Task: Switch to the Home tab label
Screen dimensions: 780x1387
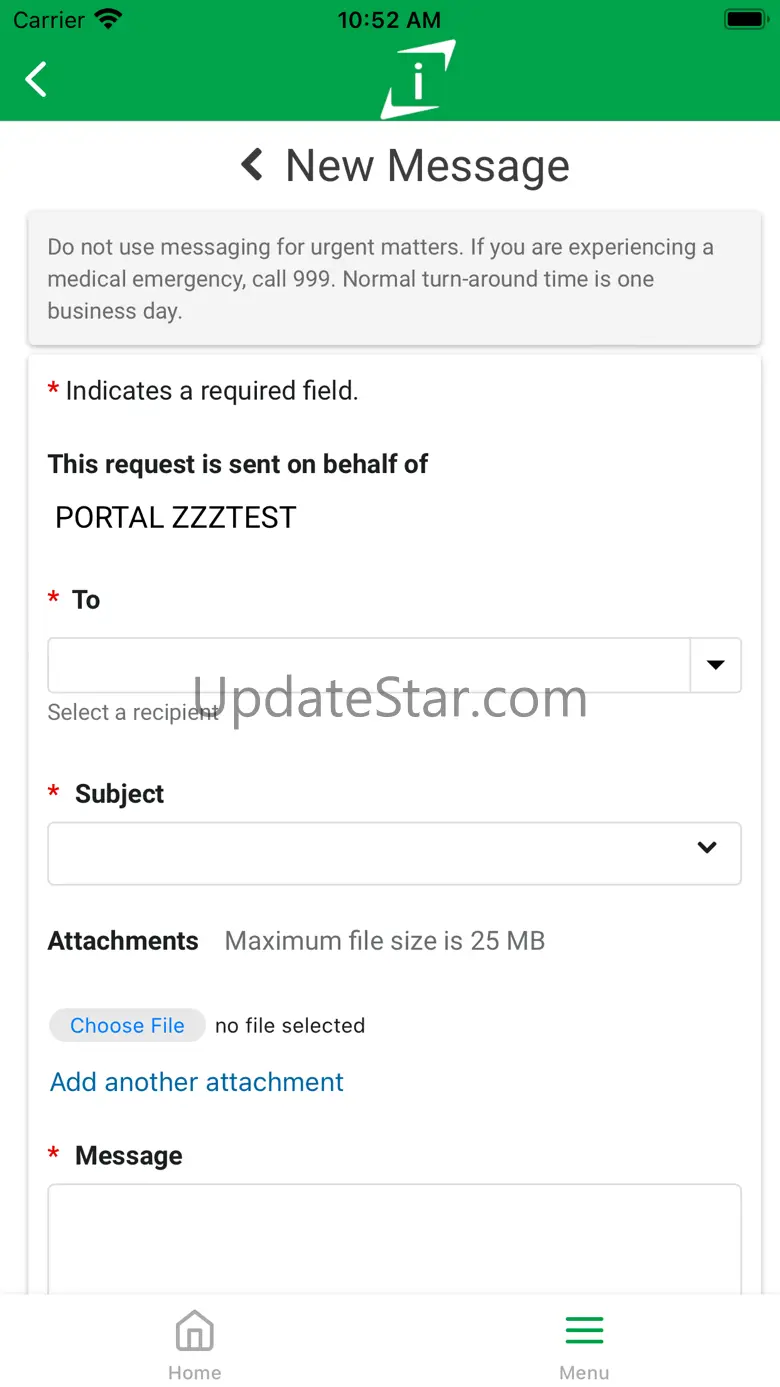Action: [194, 1373]
